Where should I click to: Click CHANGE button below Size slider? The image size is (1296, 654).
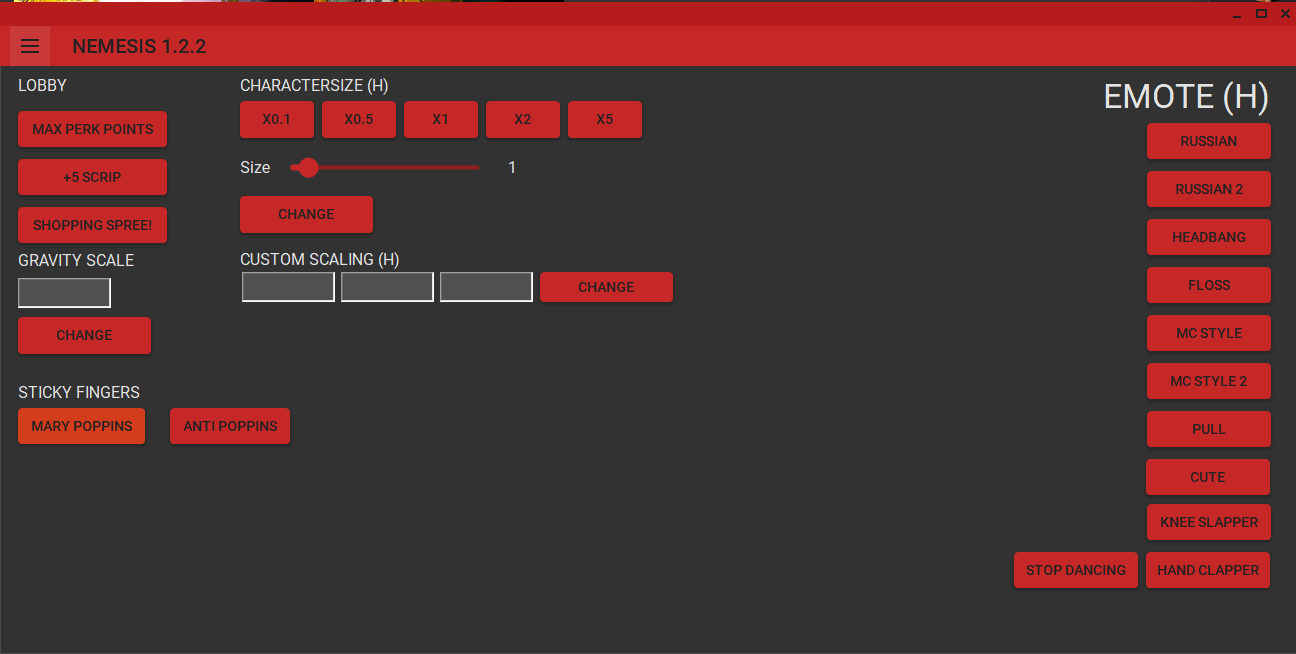[x=307, y=214]
